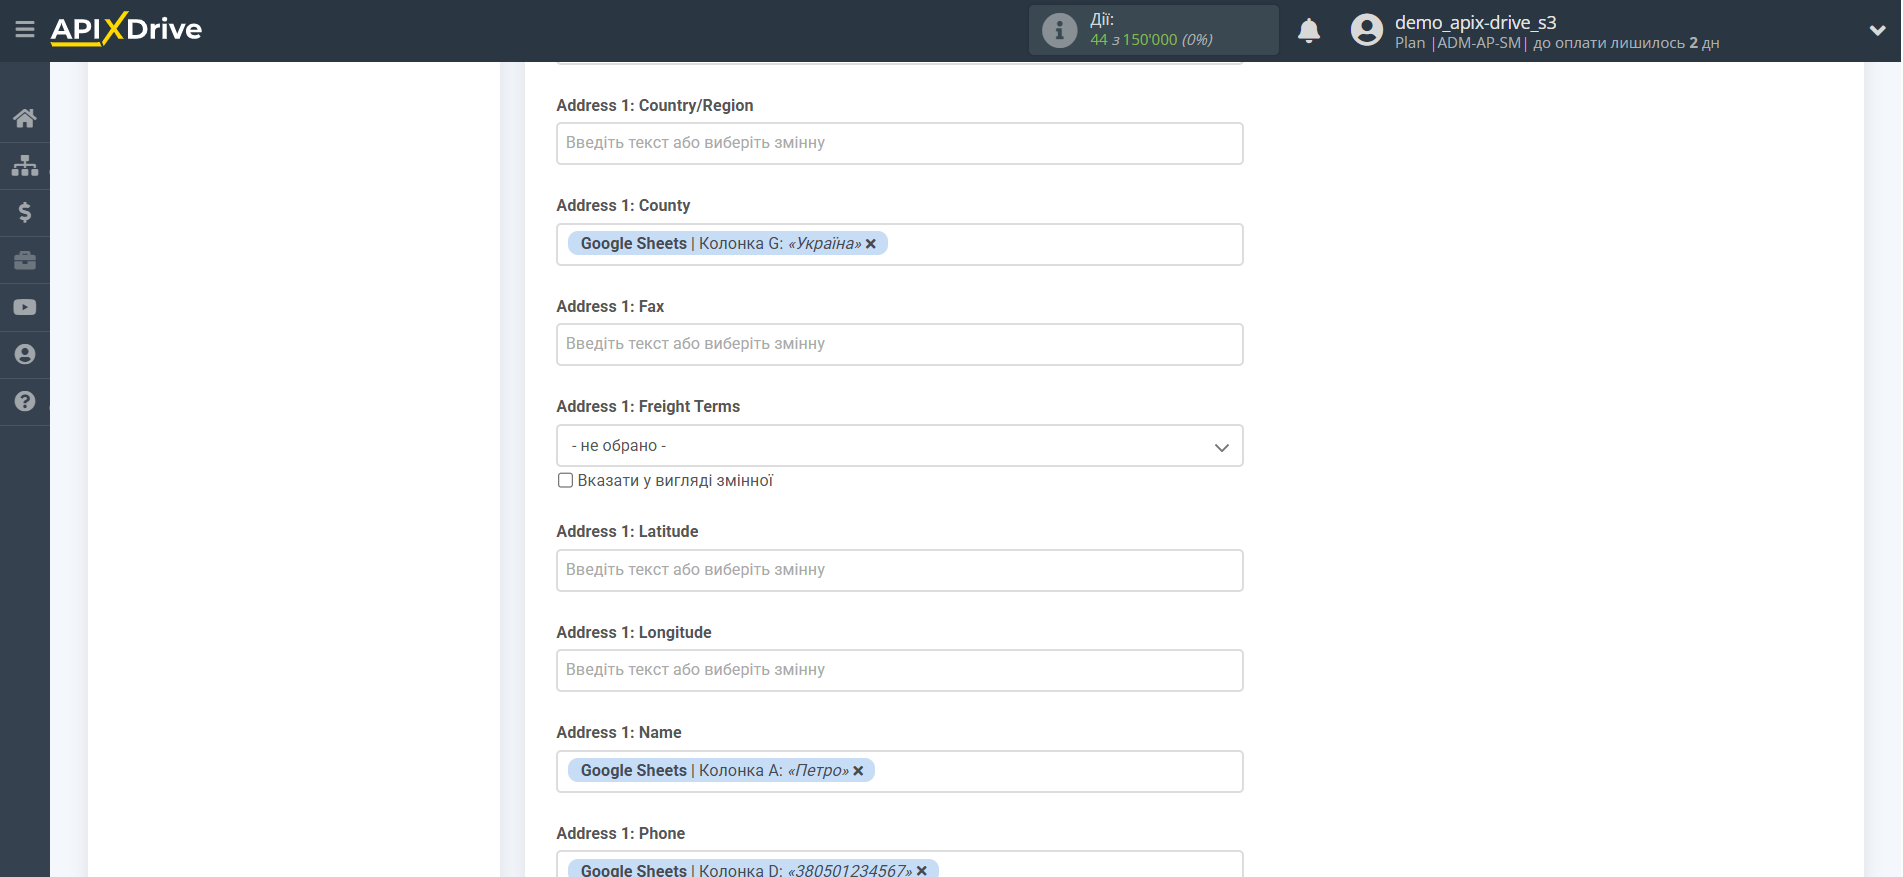1903x877 pixels.
Task: Select the Google Sheets Колонка G tag
Action: coord(727,244)
